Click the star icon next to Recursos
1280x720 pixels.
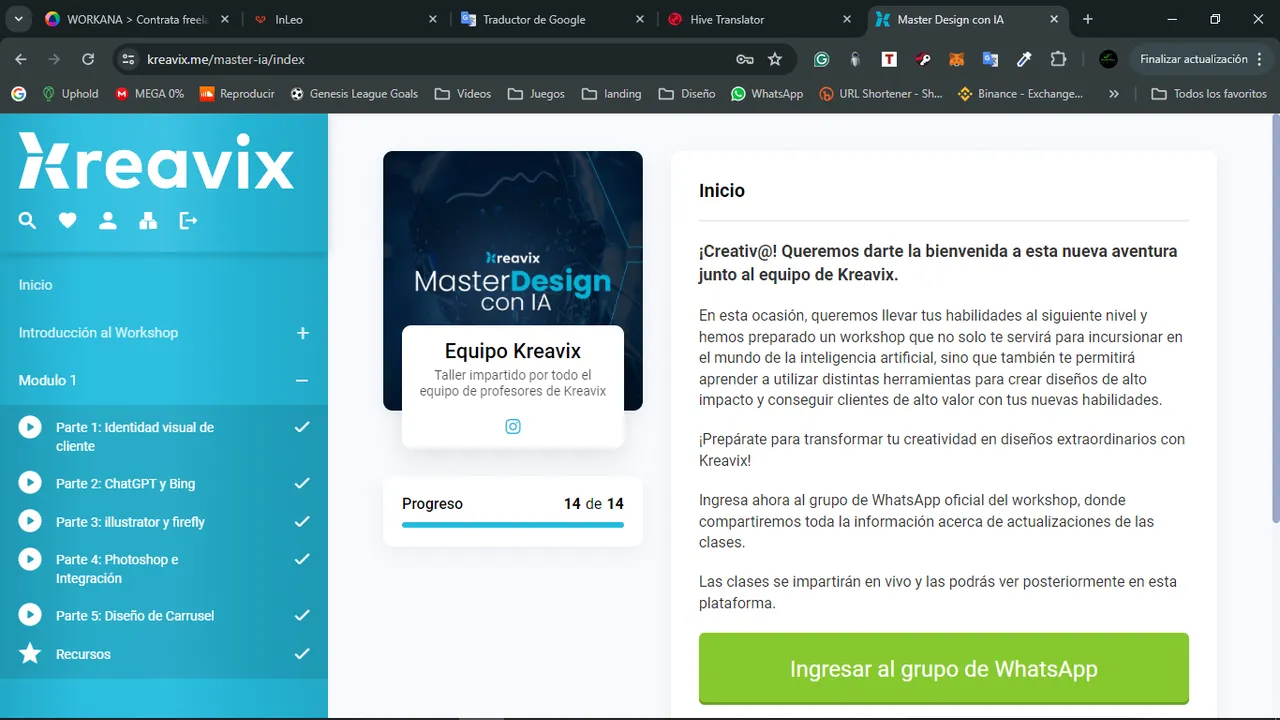coord(30,654)
